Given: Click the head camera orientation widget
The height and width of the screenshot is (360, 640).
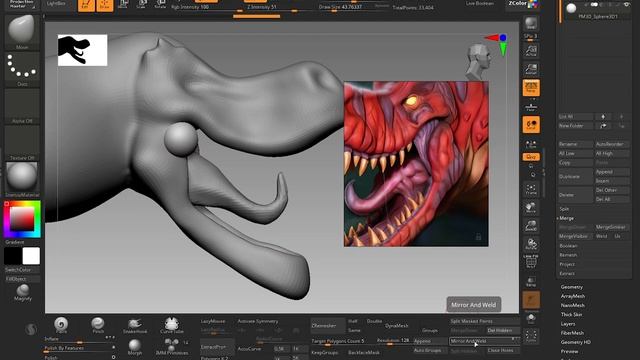Looking at the screenshot, I should [x=478, y=62].
